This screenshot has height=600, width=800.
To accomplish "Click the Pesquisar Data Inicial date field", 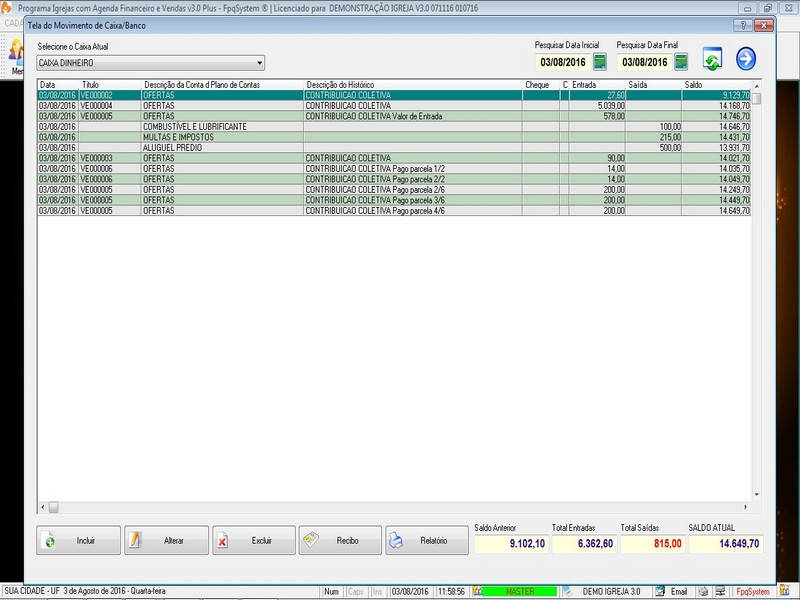I will click(x=563, y=62).
